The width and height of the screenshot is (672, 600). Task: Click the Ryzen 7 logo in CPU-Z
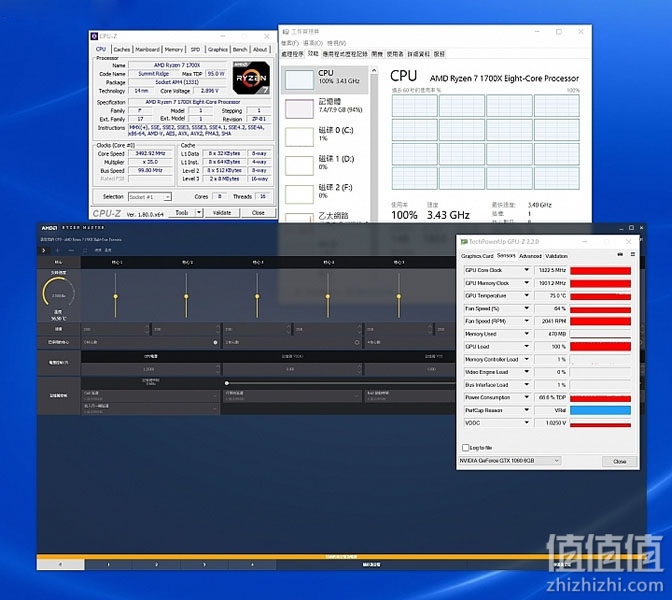click(251, 78)
